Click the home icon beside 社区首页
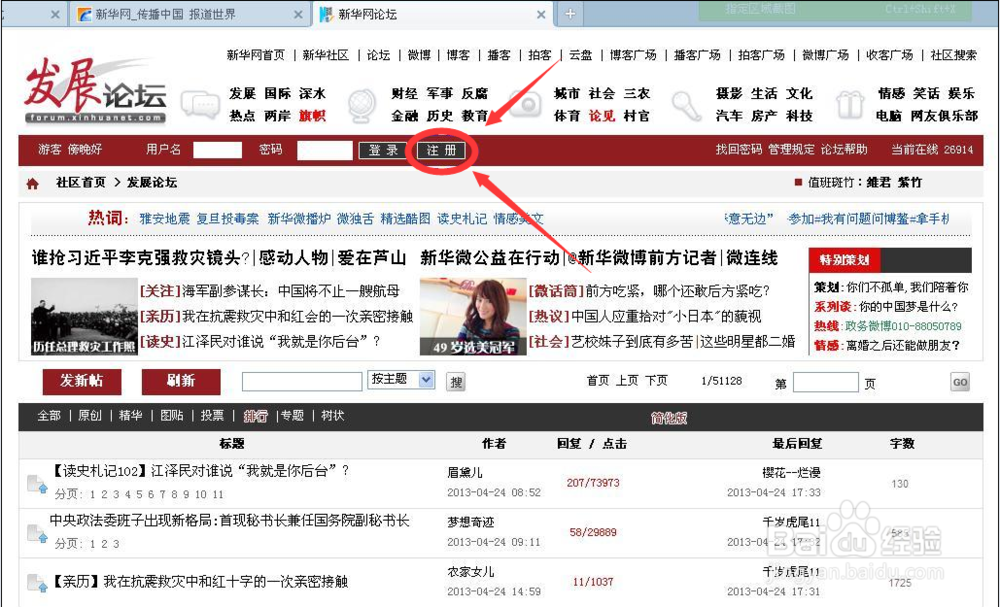Screen dimensions: 1000x607 pyautogui.click(x=33, y=184)
